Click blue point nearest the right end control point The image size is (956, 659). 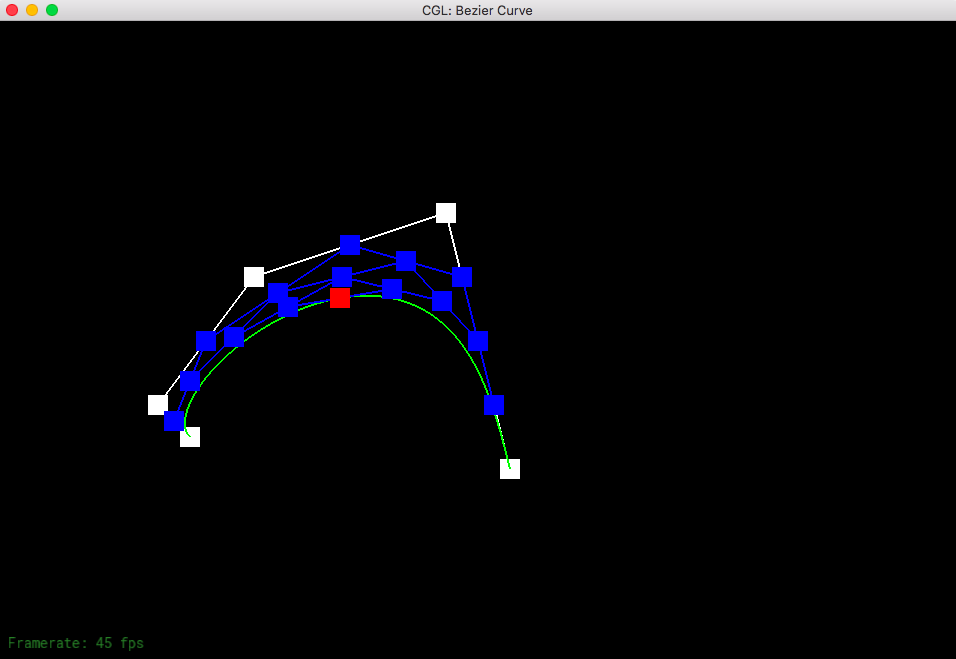point(494,405)
